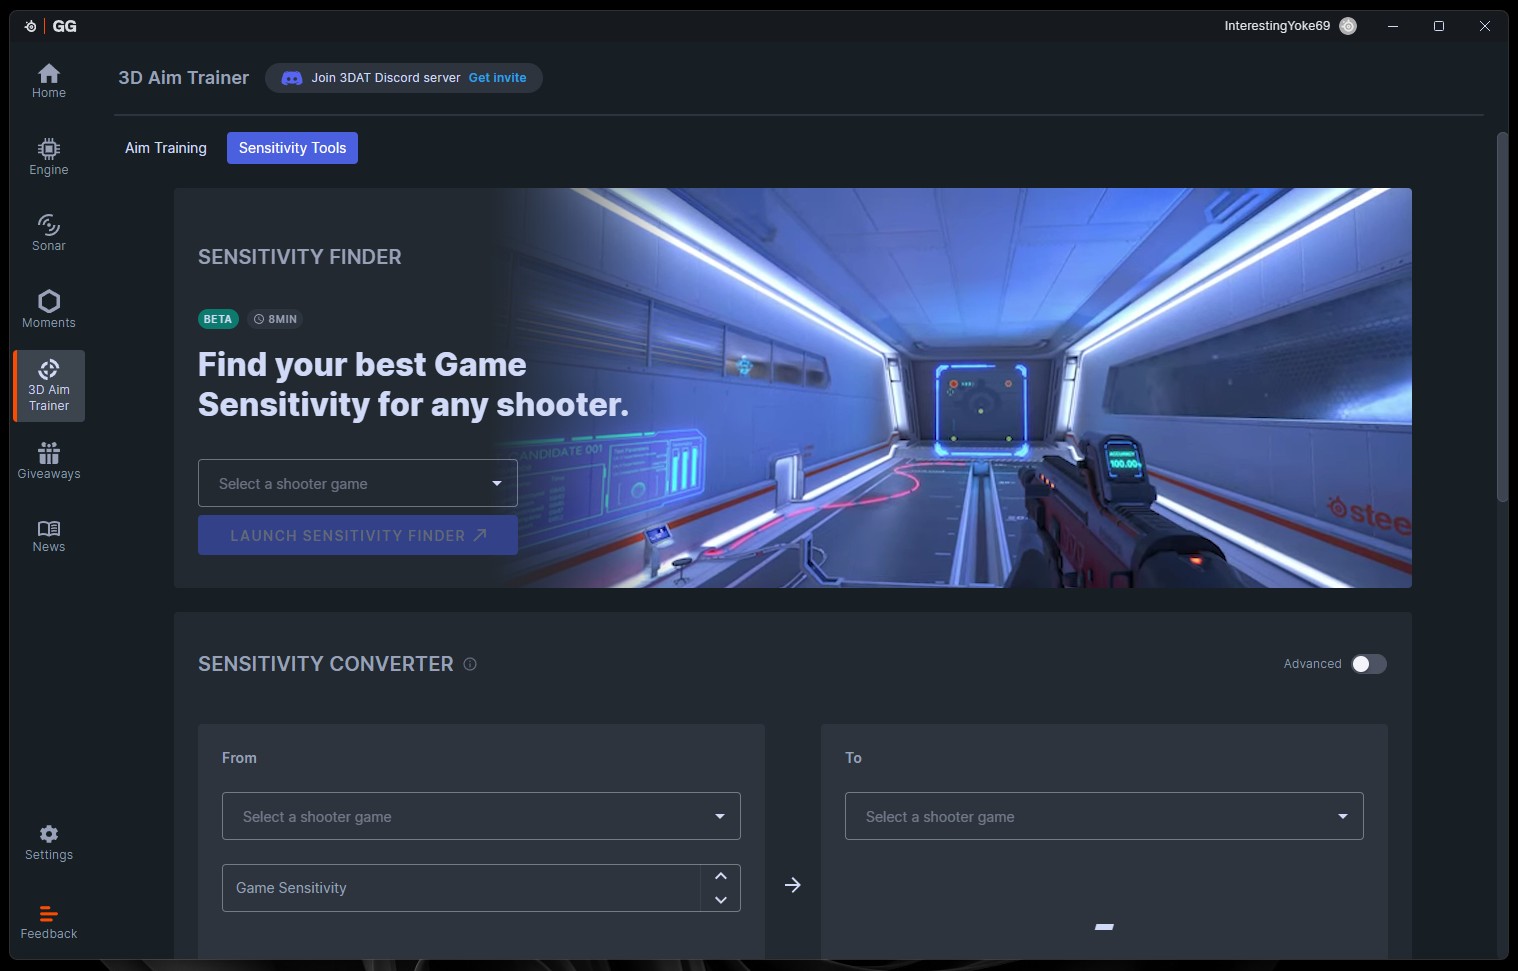Switch to the Aim Training tab

[166, 148]
